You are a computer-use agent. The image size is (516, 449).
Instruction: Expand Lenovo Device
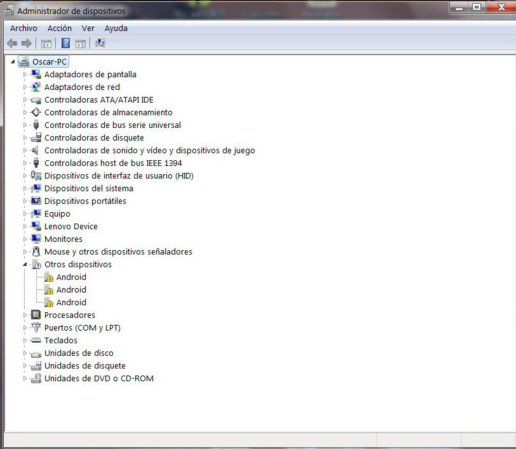(25, 226)
